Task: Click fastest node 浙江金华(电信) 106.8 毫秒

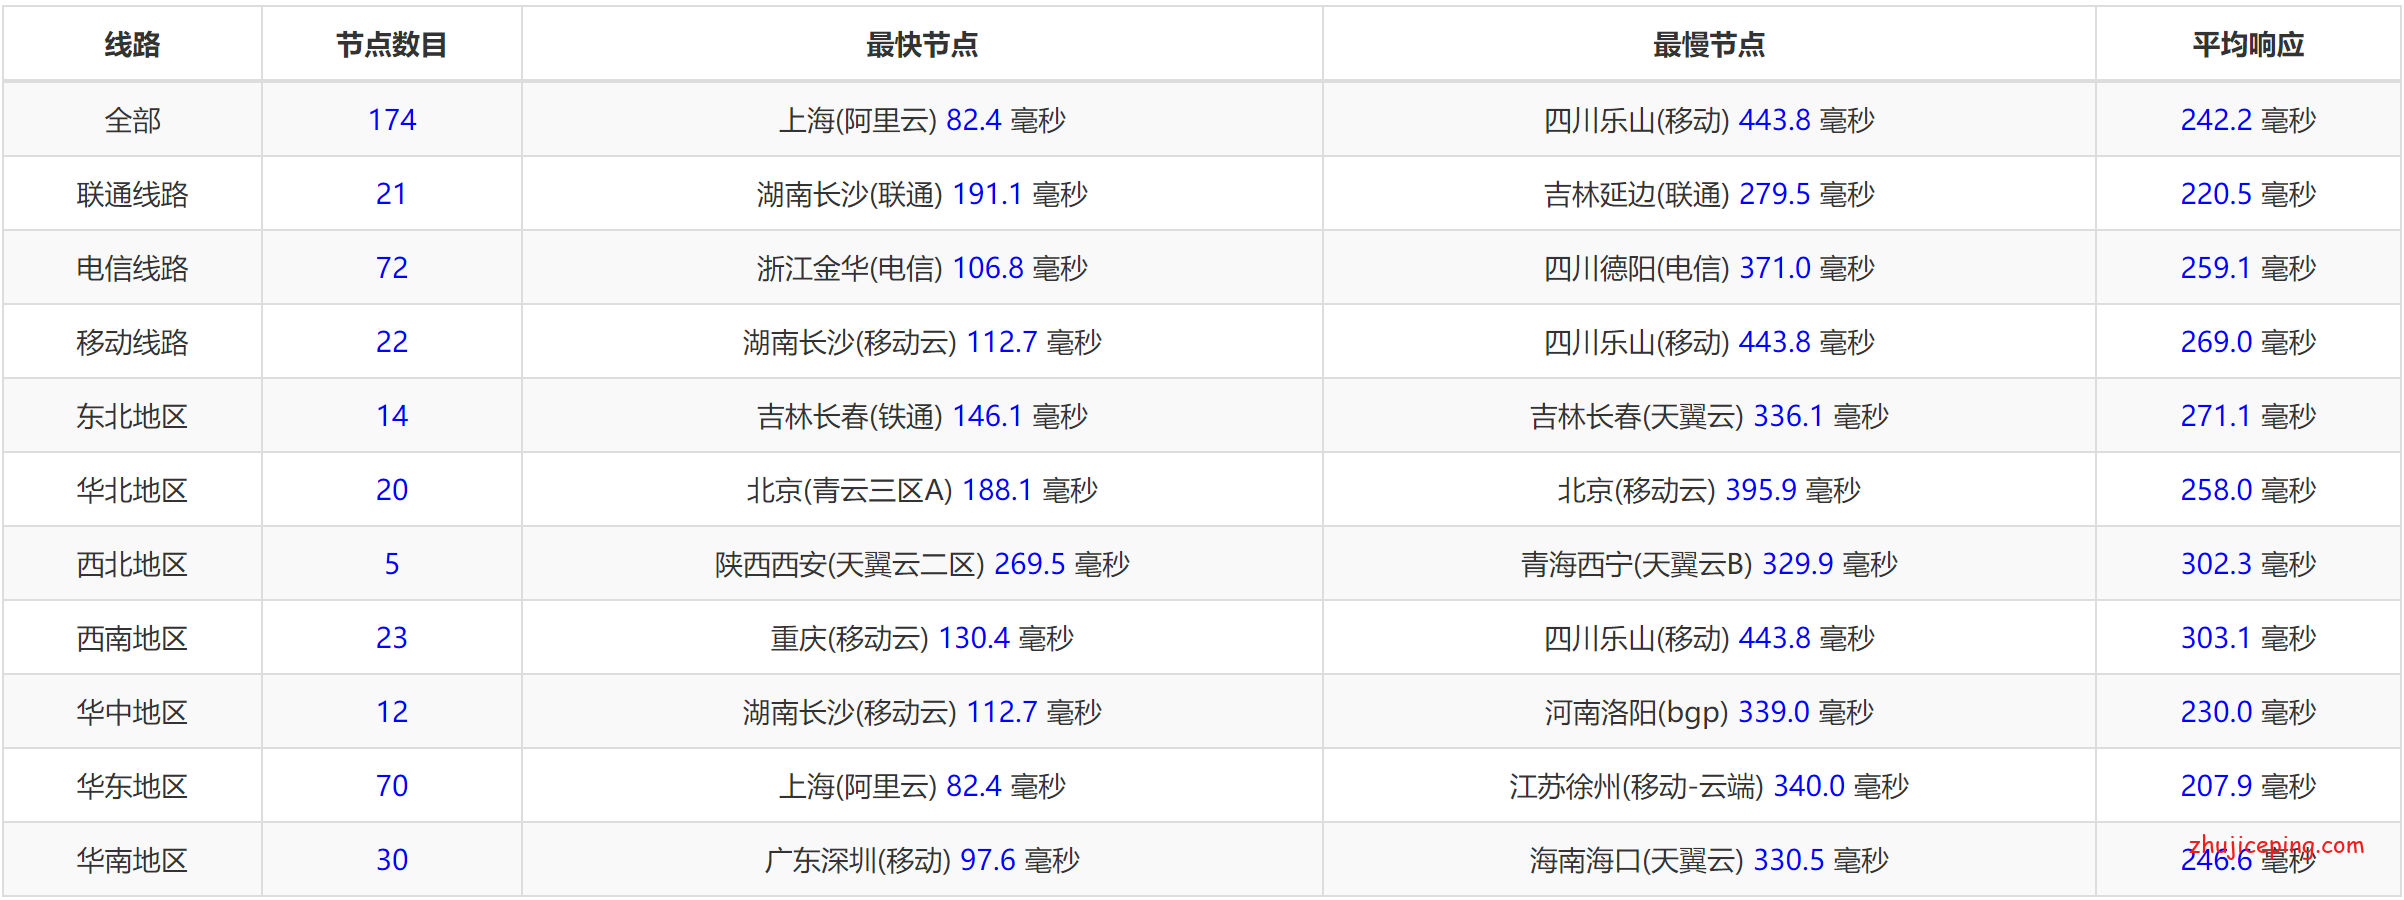Action: click(x=922, y=268)
